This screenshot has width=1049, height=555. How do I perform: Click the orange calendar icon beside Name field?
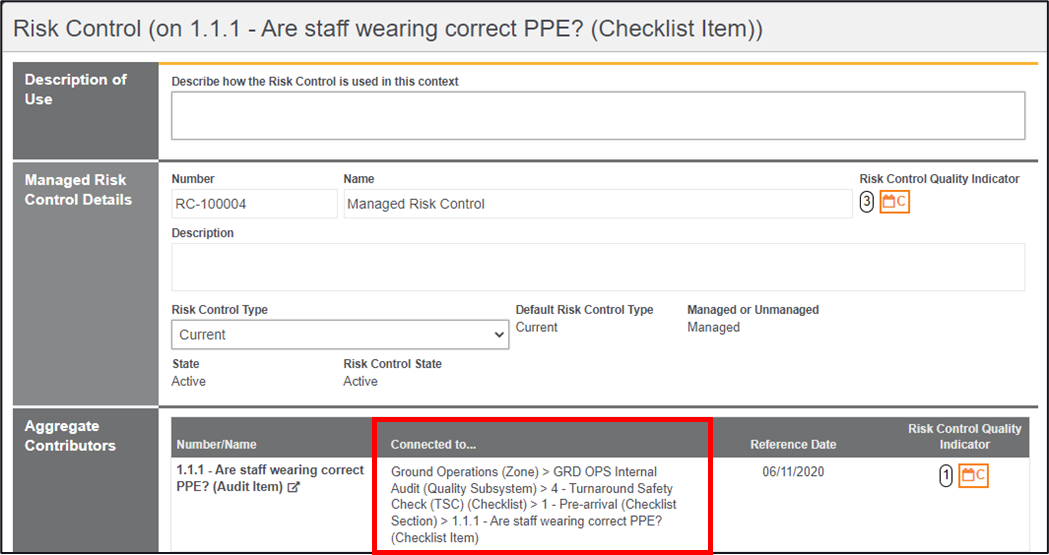[894, 202]
